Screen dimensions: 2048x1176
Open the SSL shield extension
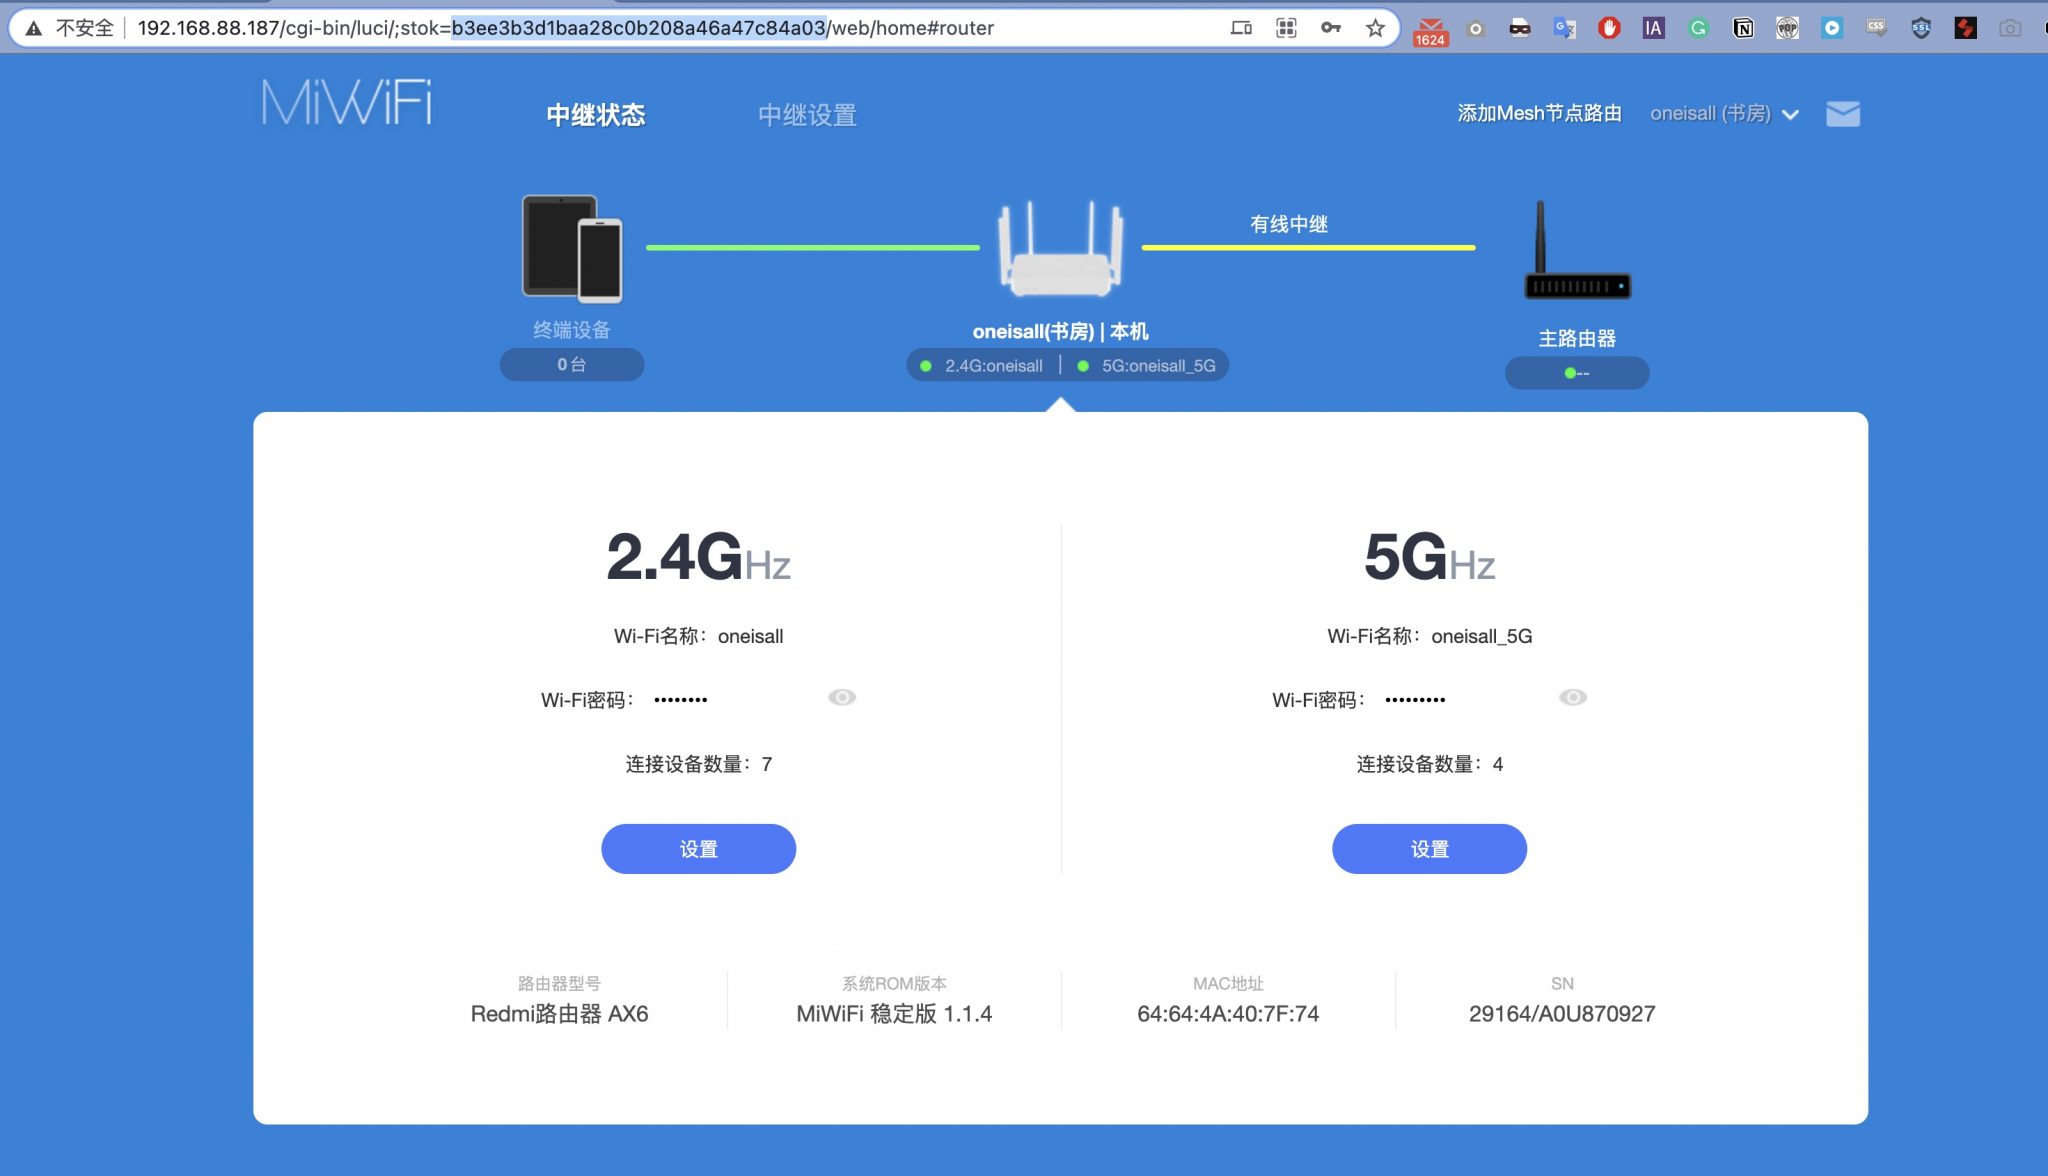1920,28
